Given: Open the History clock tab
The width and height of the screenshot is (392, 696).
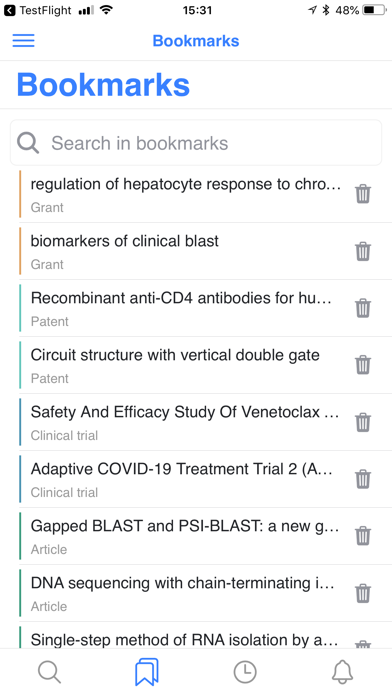Looking at the screenshot, I should click(245, 672).
